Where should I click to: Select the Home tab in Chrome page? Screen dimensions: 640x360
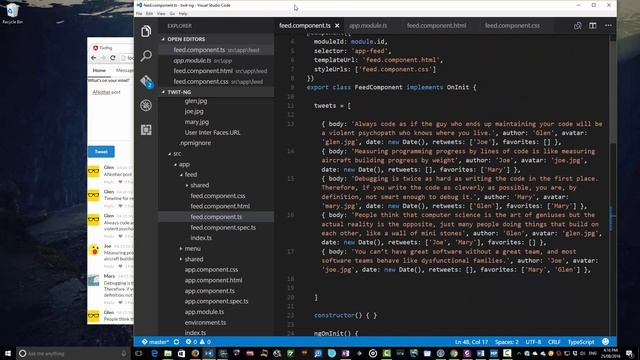pos(99,71)
